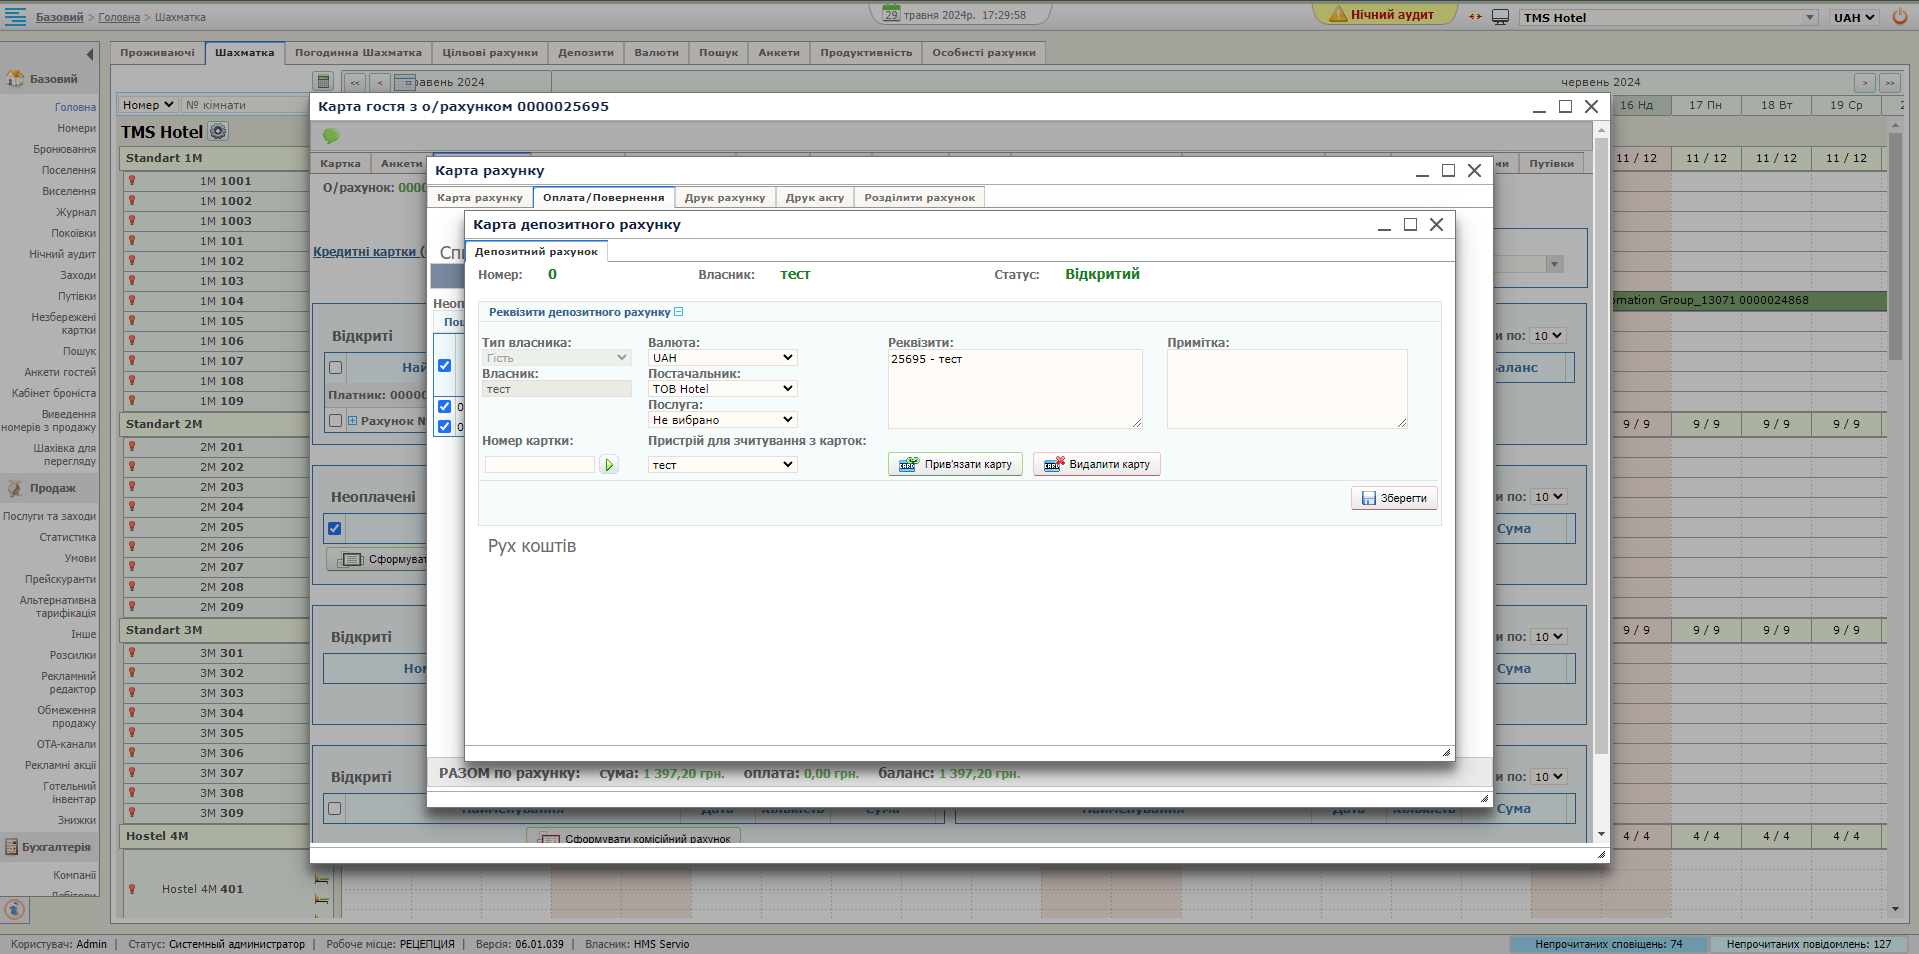This screenshot has width=1919, height=954.
Task: Open the Послуга dropdown set to Не вибрано
Action: click(722, 420)
